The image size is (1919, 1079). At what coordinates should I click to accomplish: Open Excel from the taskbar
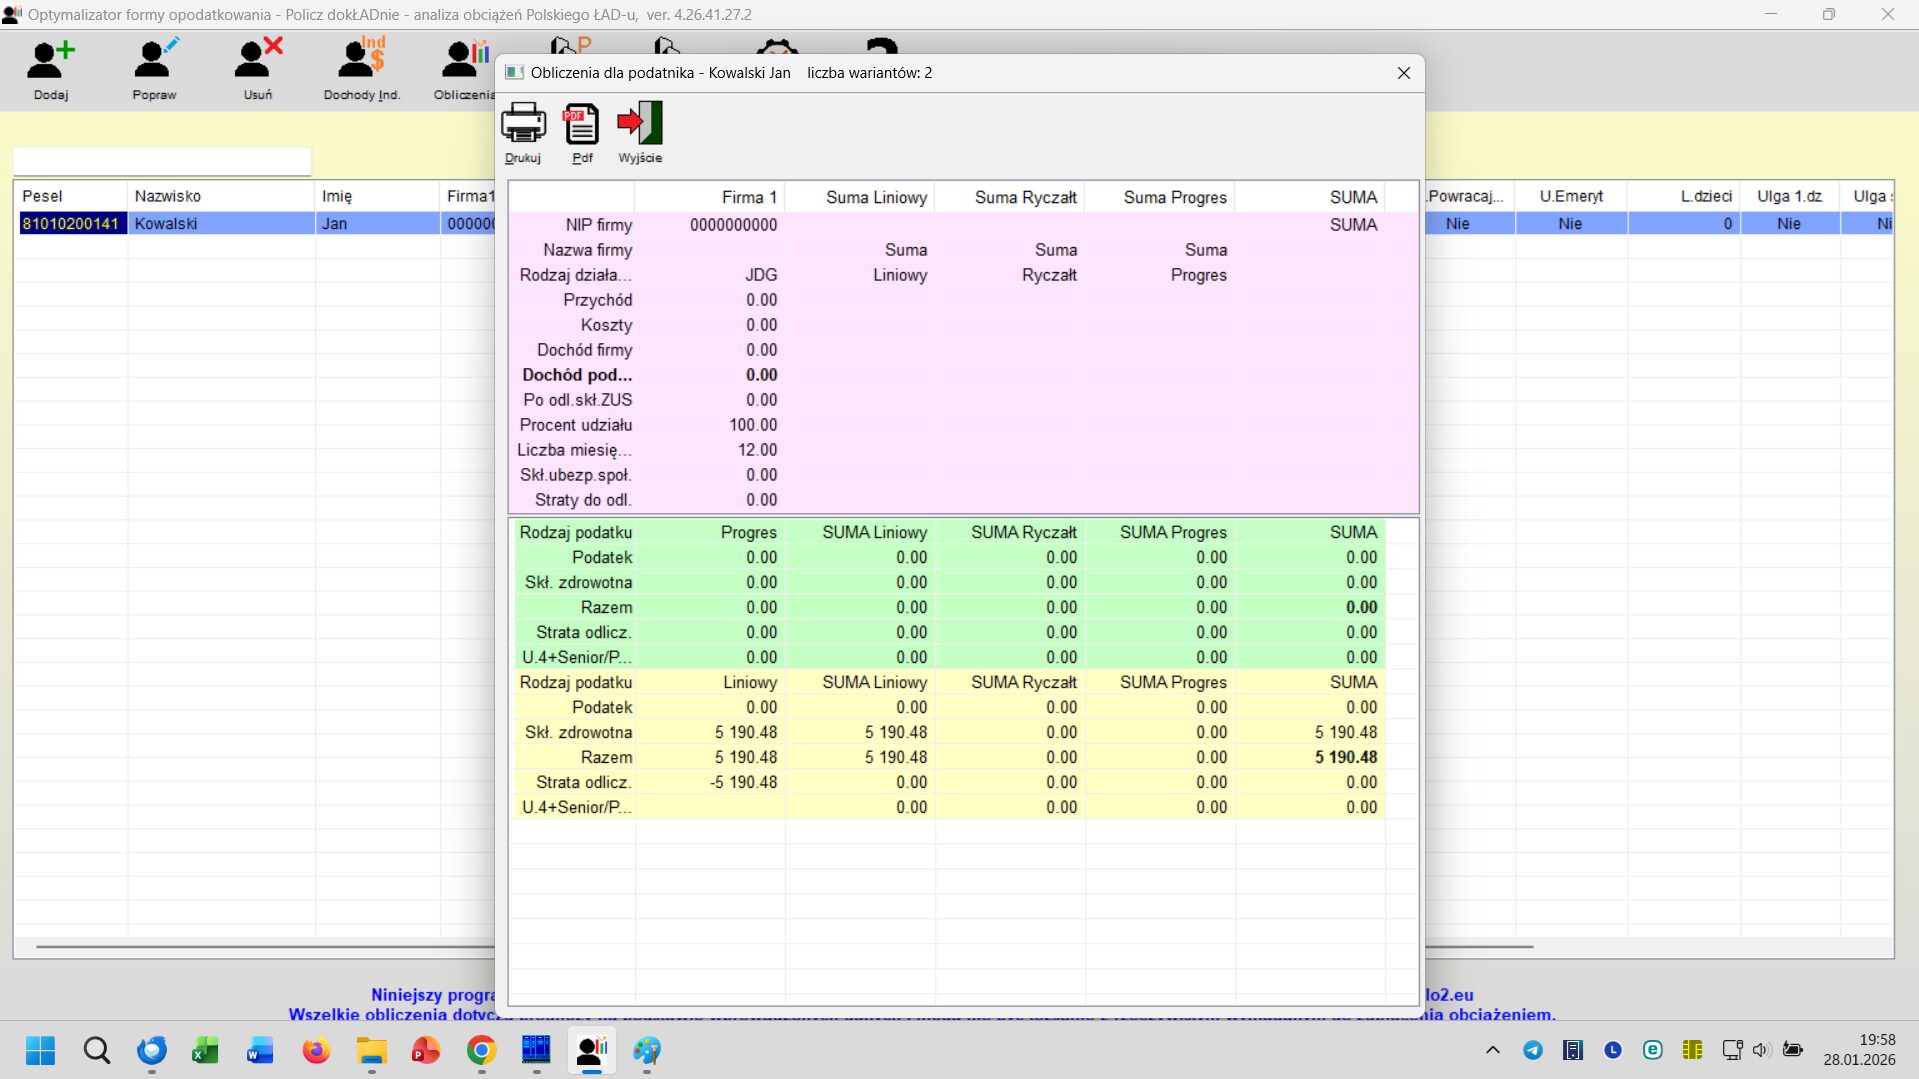coord(206,1051)
